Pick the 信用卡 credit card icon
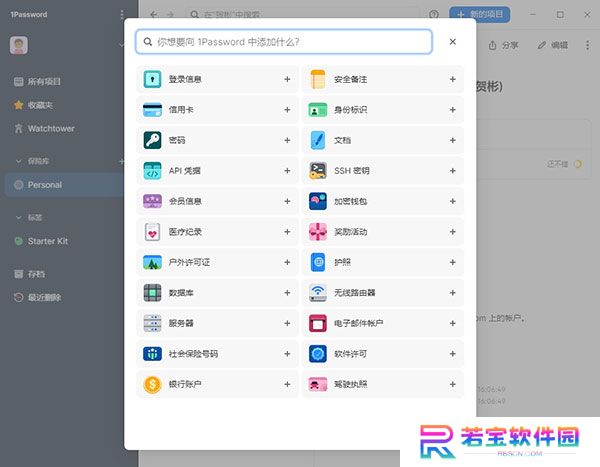The image size is (600, 467). (152, 110)
